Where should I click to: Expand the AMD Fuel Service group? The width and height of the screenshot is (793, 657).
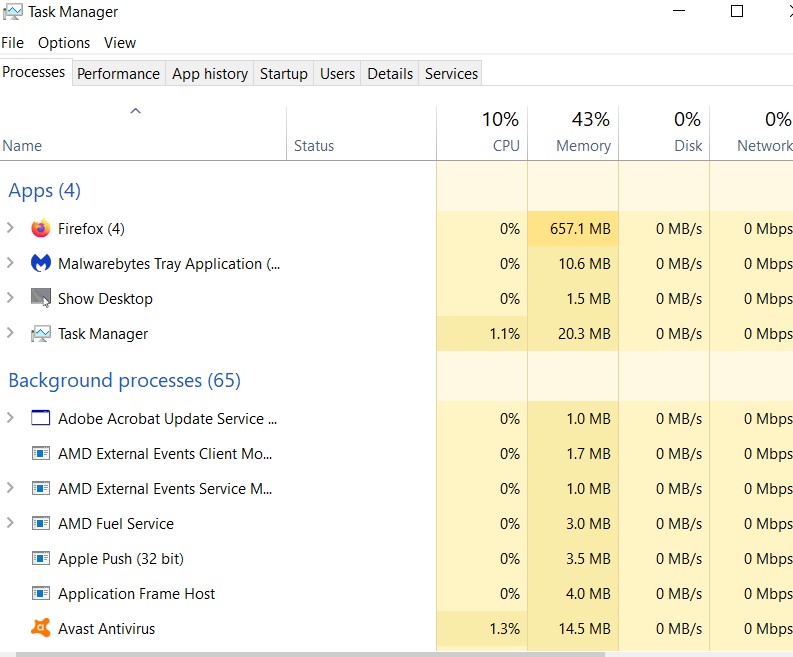pyautogui.click(x=10, y=523)
